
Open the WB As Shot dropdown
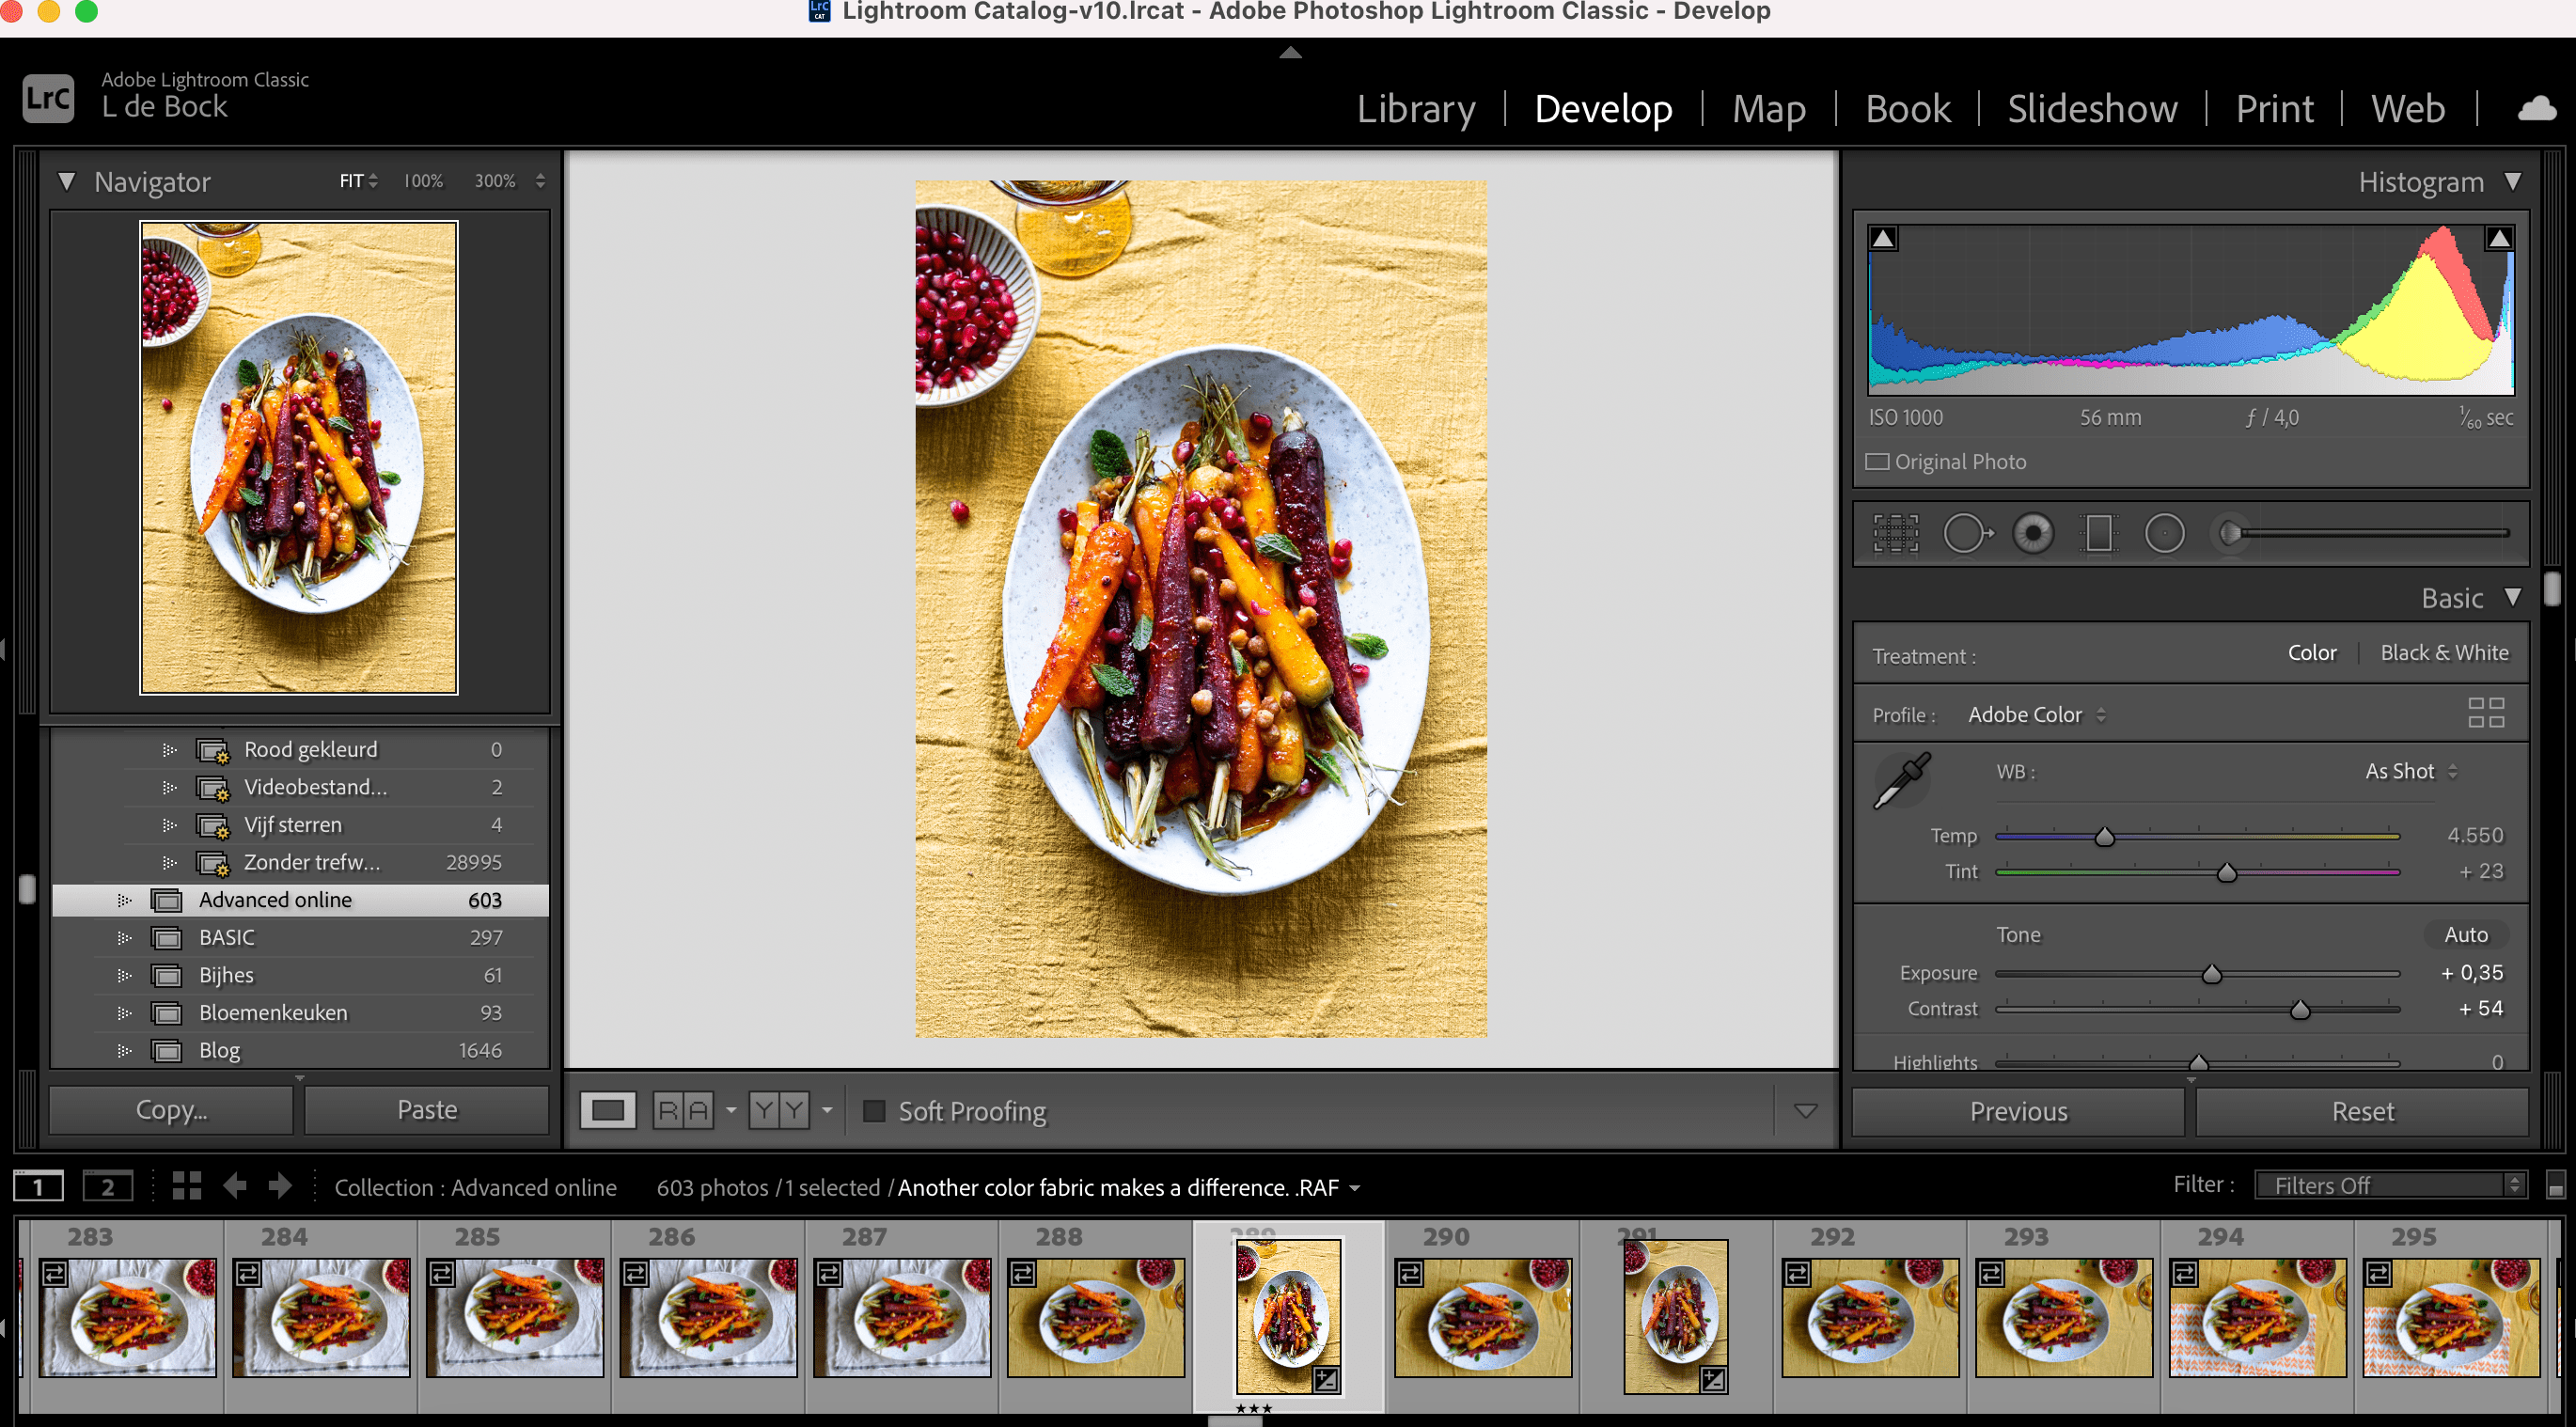click(x=2410, y=771)
